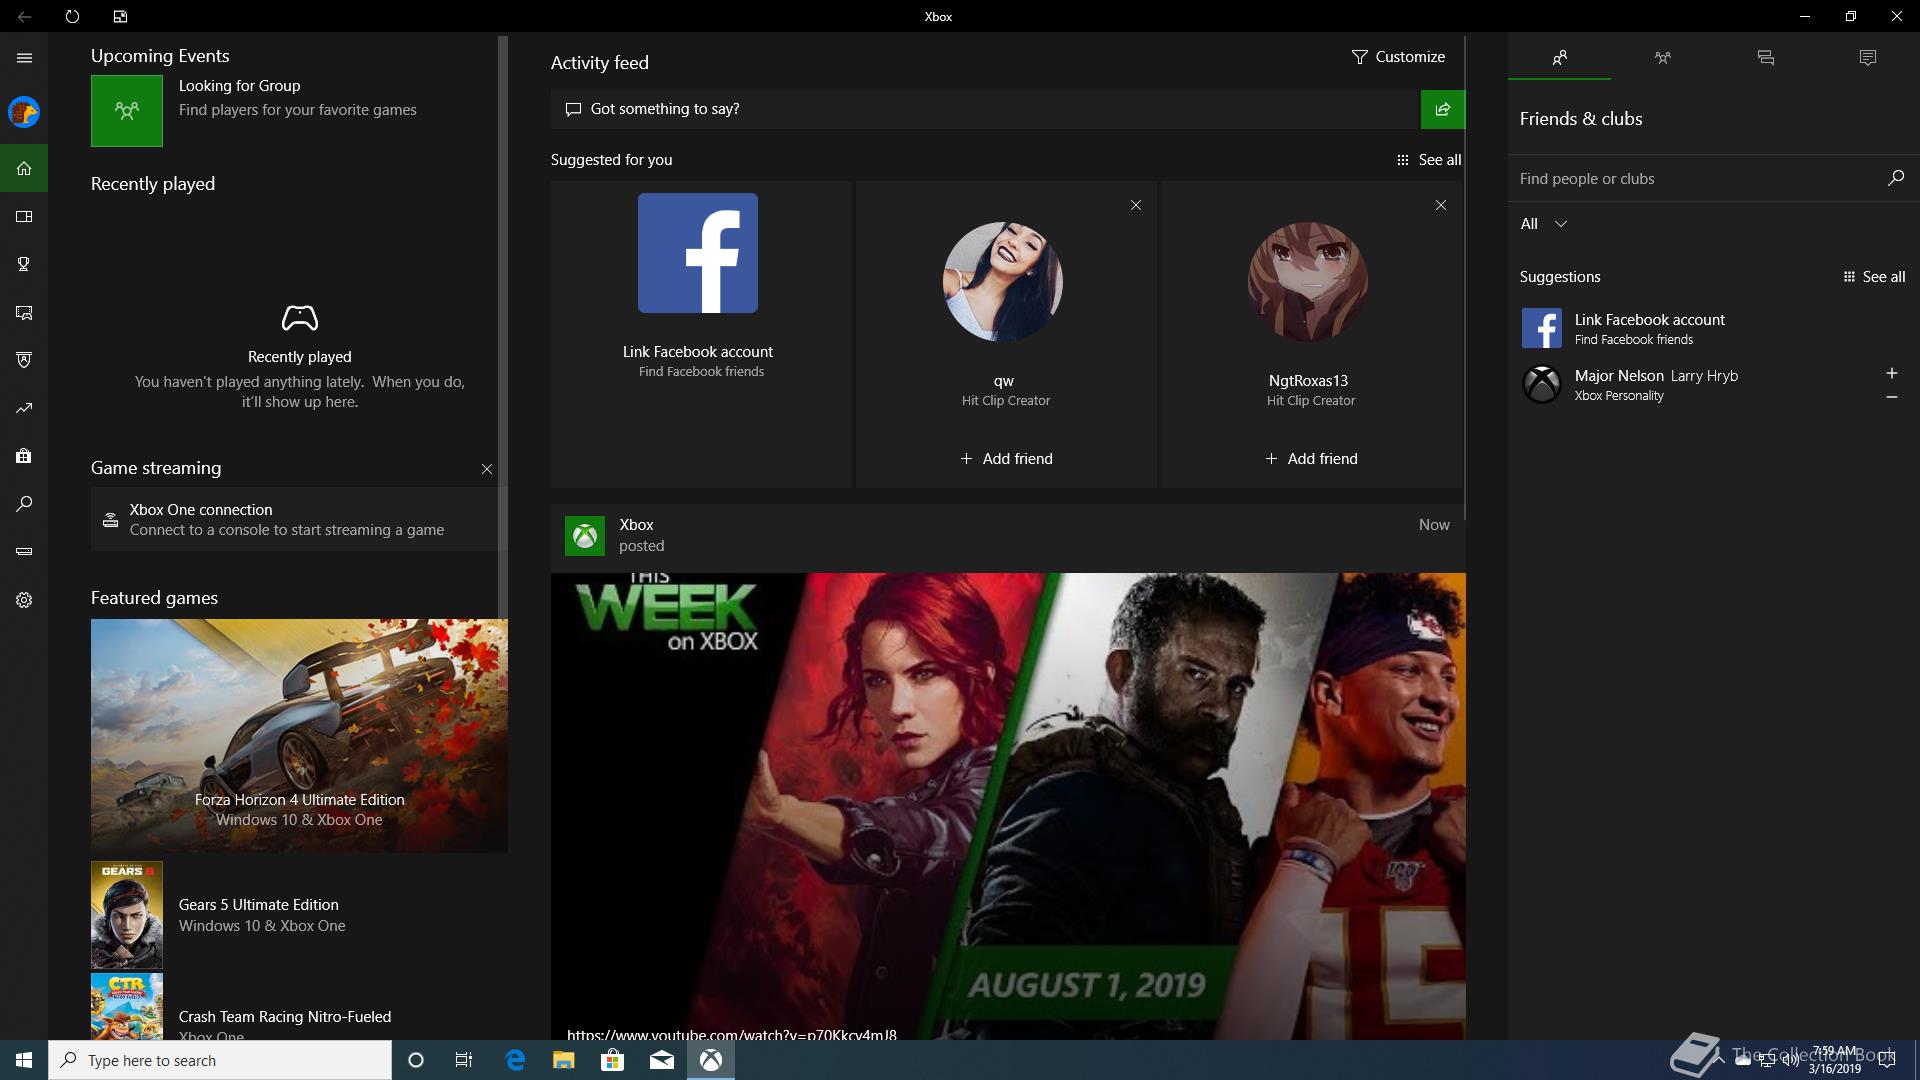Open the Crash Team Racing Nitro-Fueled cover
The width and height of the screenshot is (1920, 1080).
[127, 1006]
